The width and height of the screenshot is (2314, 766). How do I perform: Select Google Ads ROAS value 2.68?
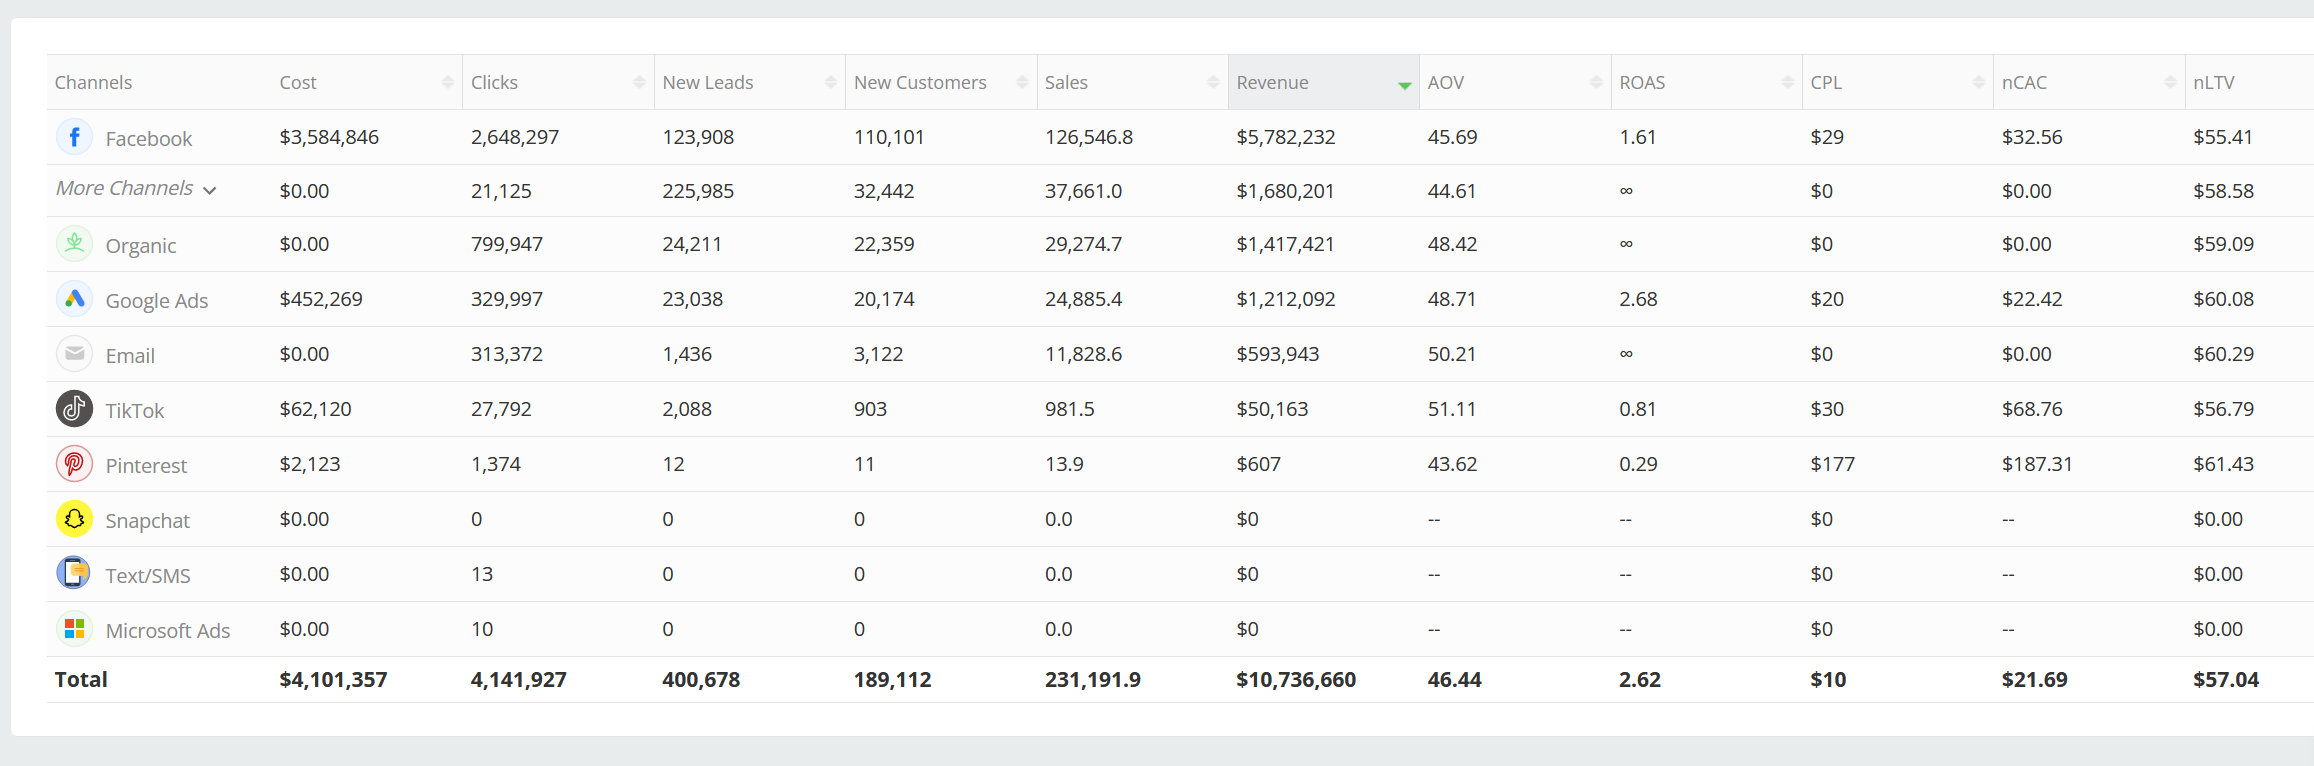click(1638, 299)
